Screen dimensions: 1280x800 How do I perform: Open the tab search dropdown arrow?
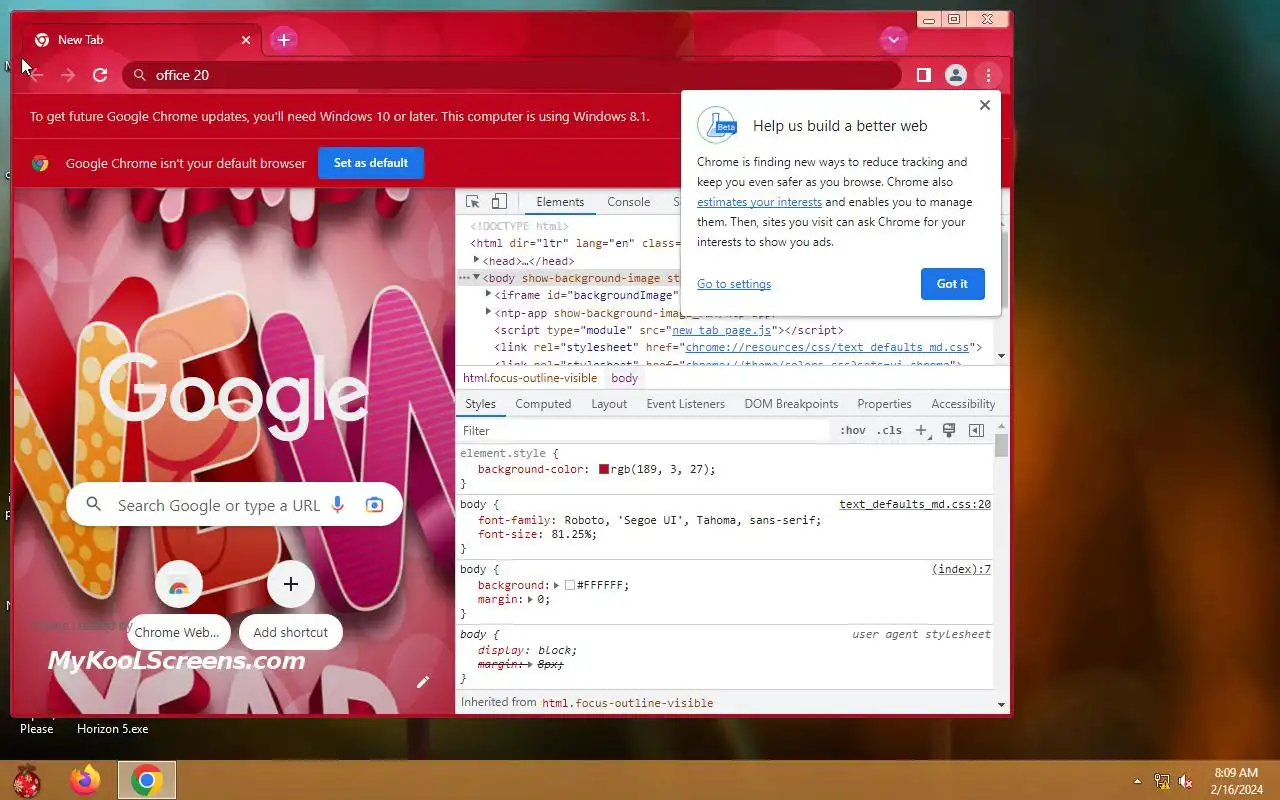pos(893,40)
